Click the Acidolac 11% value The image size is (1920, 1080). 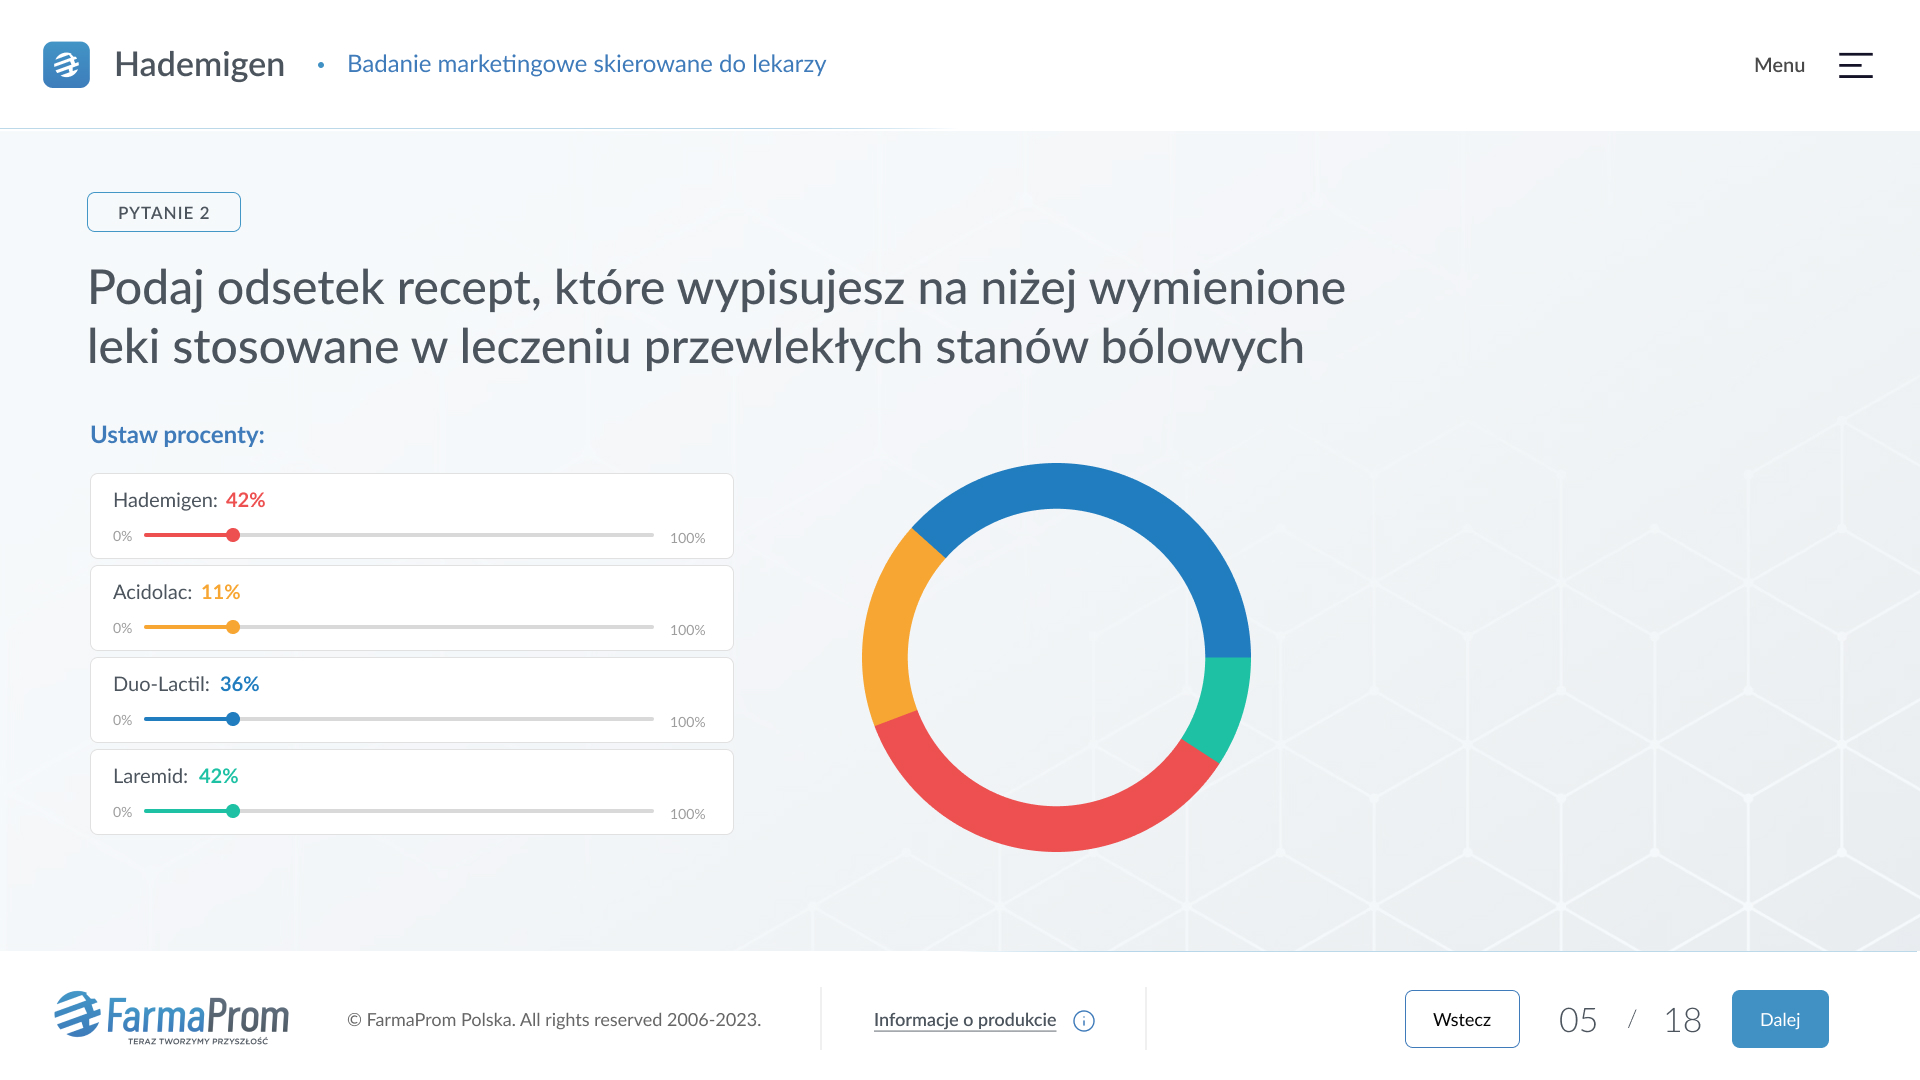click(x=220, y=592)
